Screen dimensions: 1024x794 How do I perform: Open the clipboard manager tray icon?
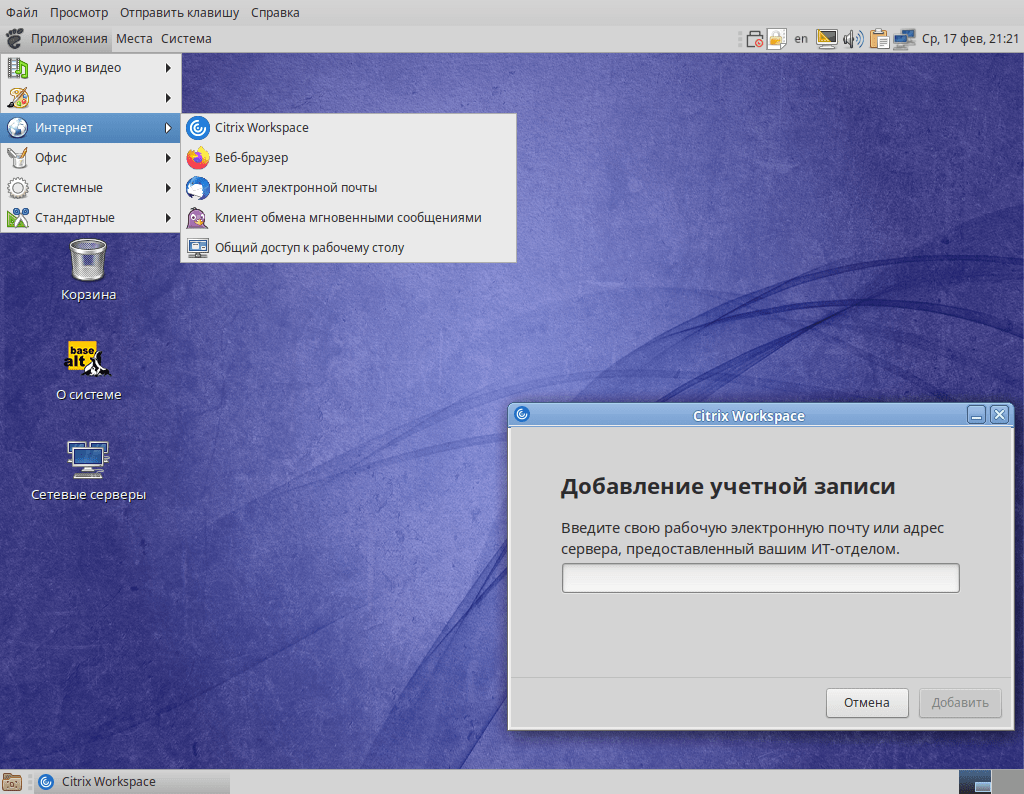tap(879, 39)
